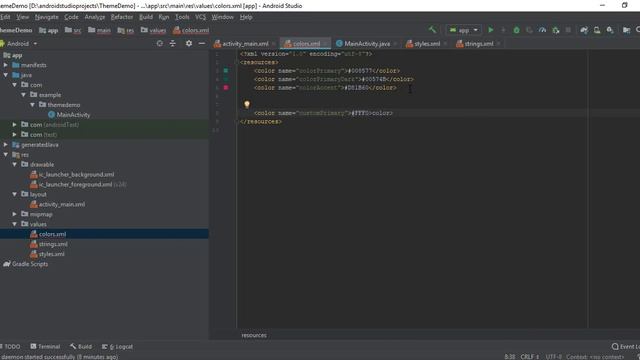Click the yellow lightbulb intention icon
This screenshot has height=360, width=640.
(x=247, y=104)
